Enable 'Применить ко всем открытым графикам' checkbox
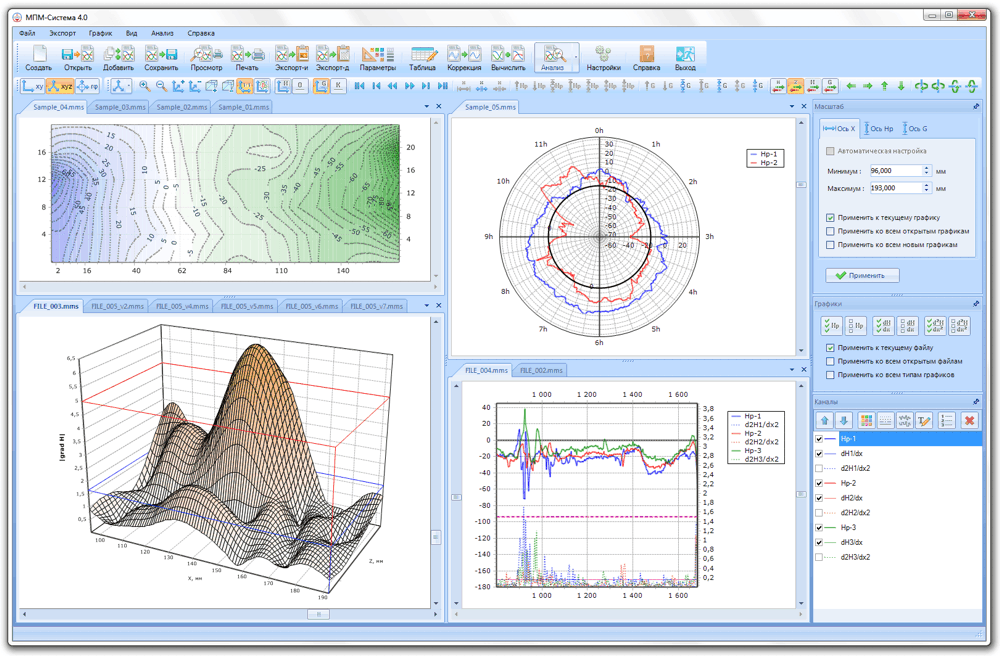Image resolution: width=1000 pixels, height=656 pixels. (x=830, y=231)
